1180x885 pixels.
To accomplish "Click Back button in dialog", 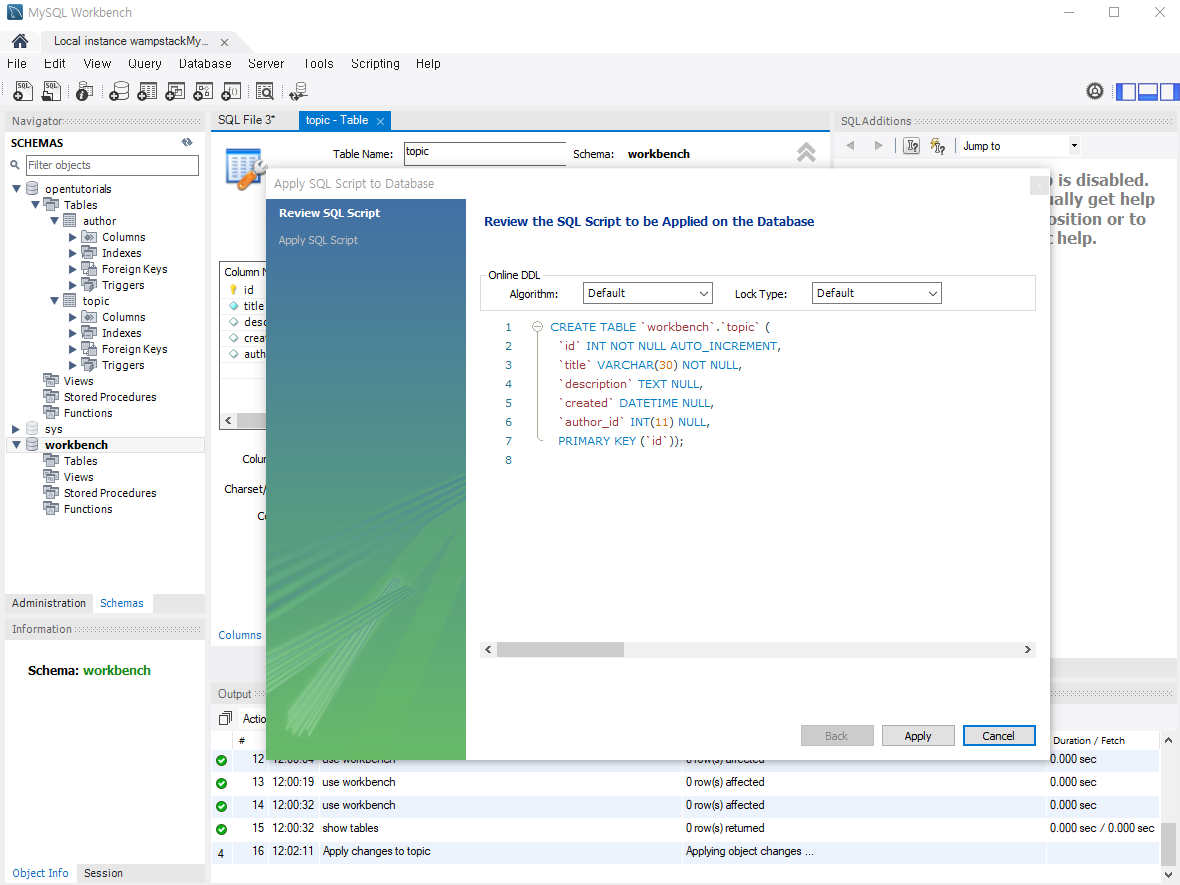I will tap(837, 736).
